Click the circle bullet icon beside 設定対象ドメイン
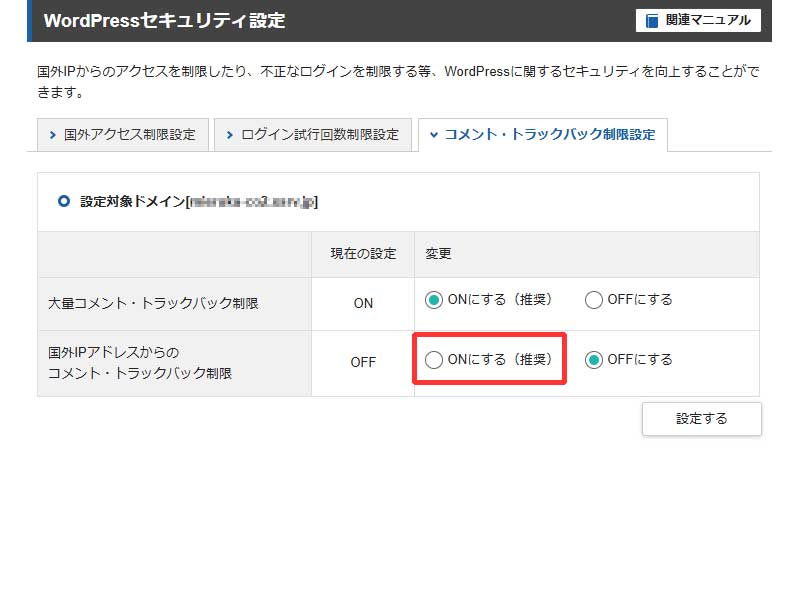This screenshot has width=800, height=600. pos(64,201)
